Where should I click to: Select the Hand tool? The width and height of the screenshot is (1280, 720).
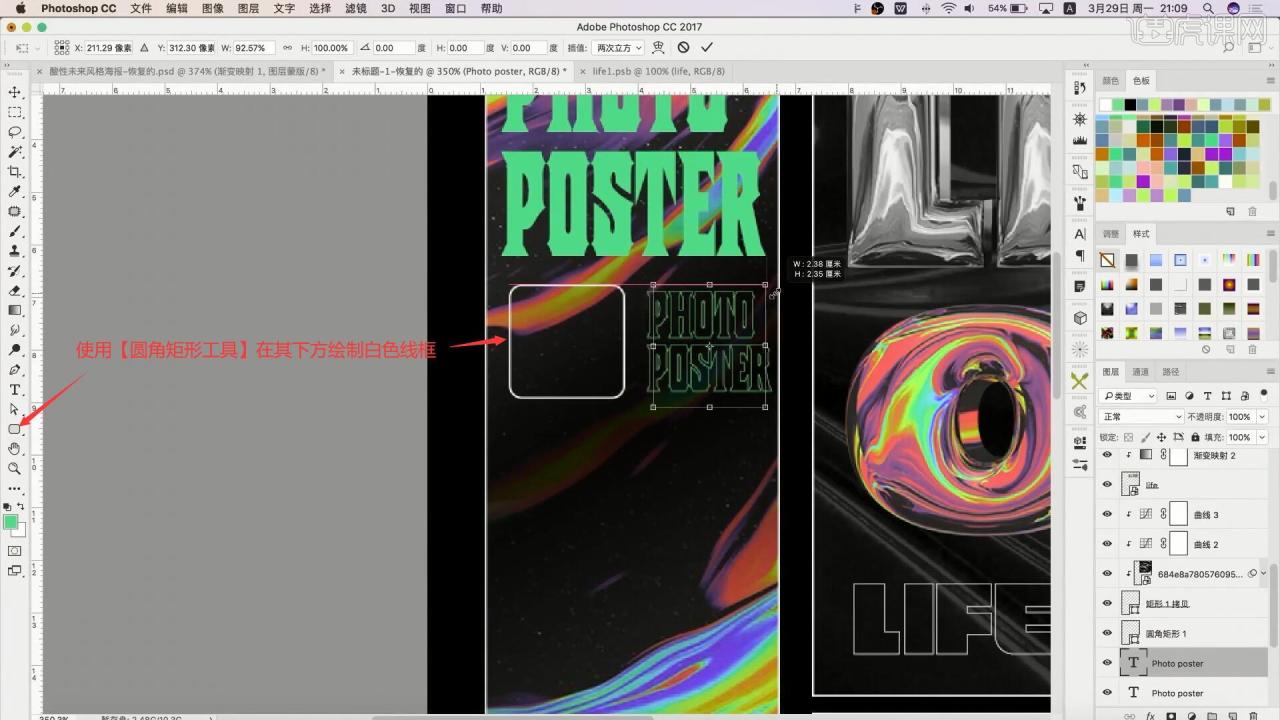[15, 448]
